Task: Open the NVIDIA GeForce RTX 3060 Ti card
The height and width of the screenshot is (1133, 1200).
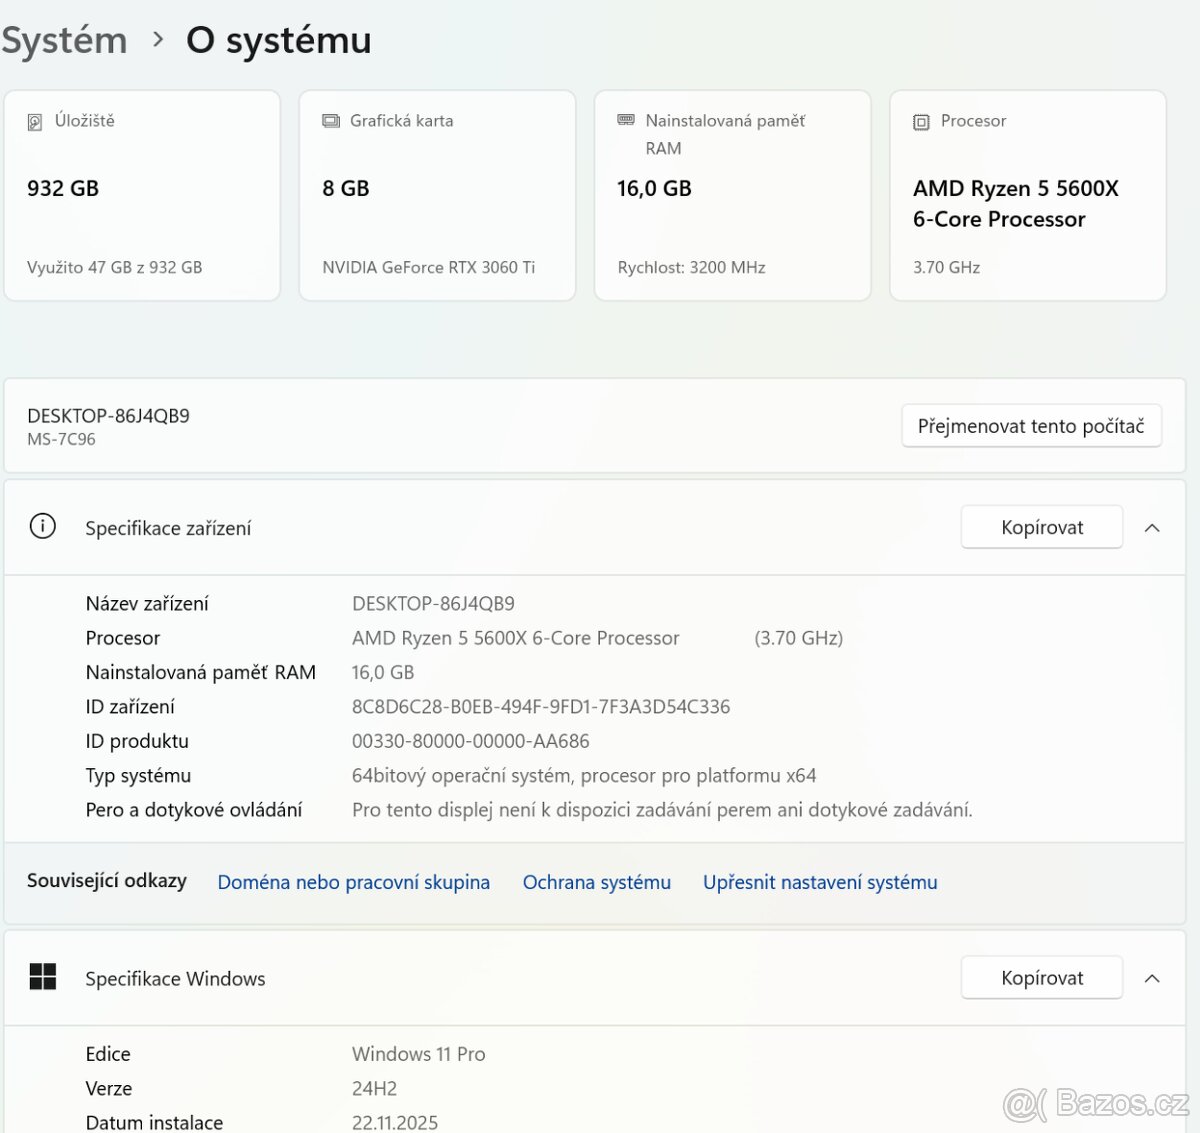Action: coord(437,195)
